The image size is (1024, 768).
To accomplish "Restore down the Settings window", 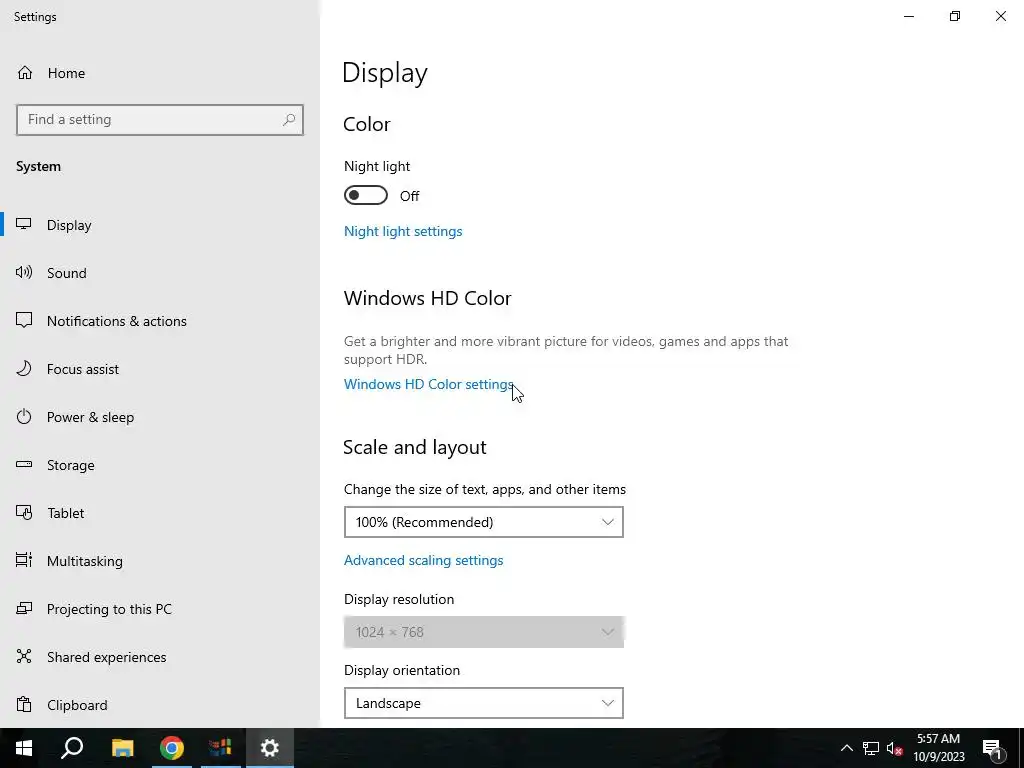I will (955, 16).
